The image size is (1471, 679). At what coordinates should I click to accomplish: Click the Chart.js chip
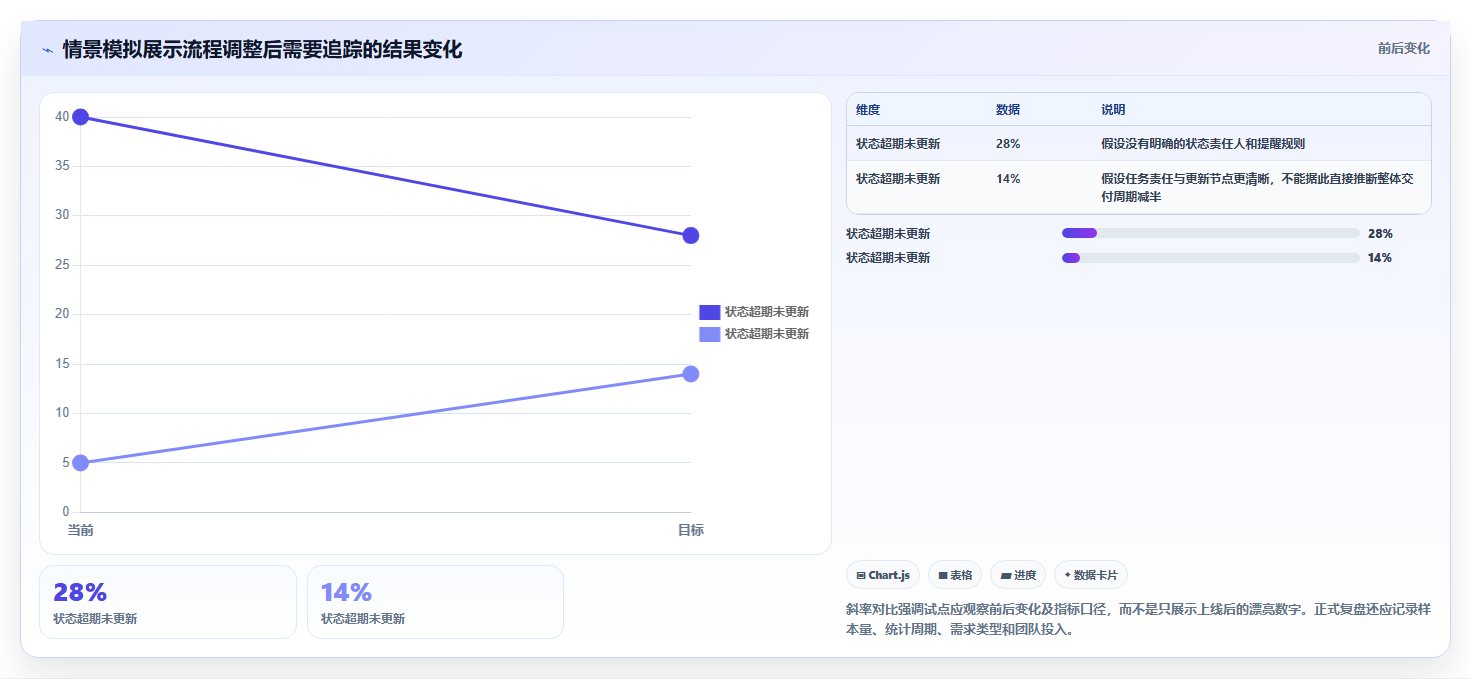point(883,575)
